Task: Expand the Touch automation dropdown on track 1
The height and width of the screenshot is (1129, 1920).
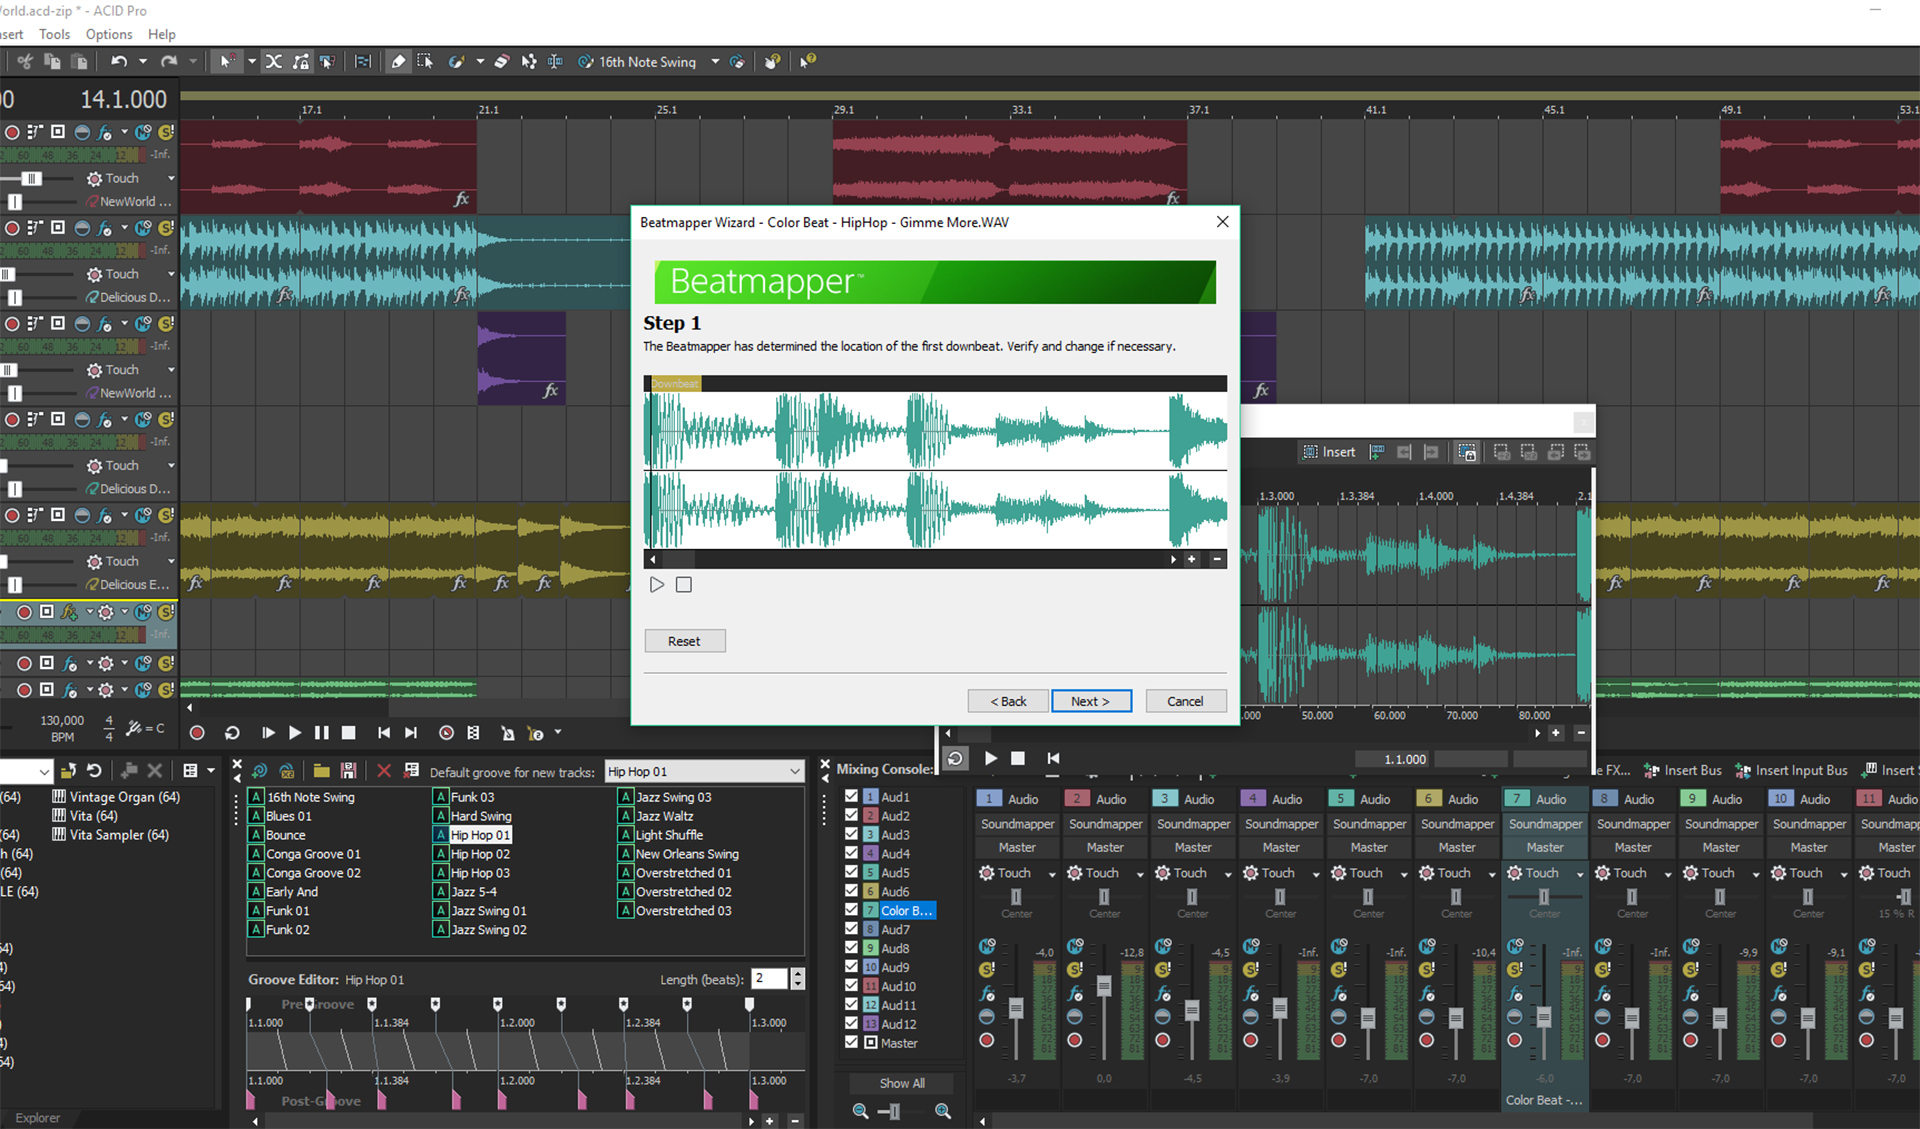Action: coord(170,178)
